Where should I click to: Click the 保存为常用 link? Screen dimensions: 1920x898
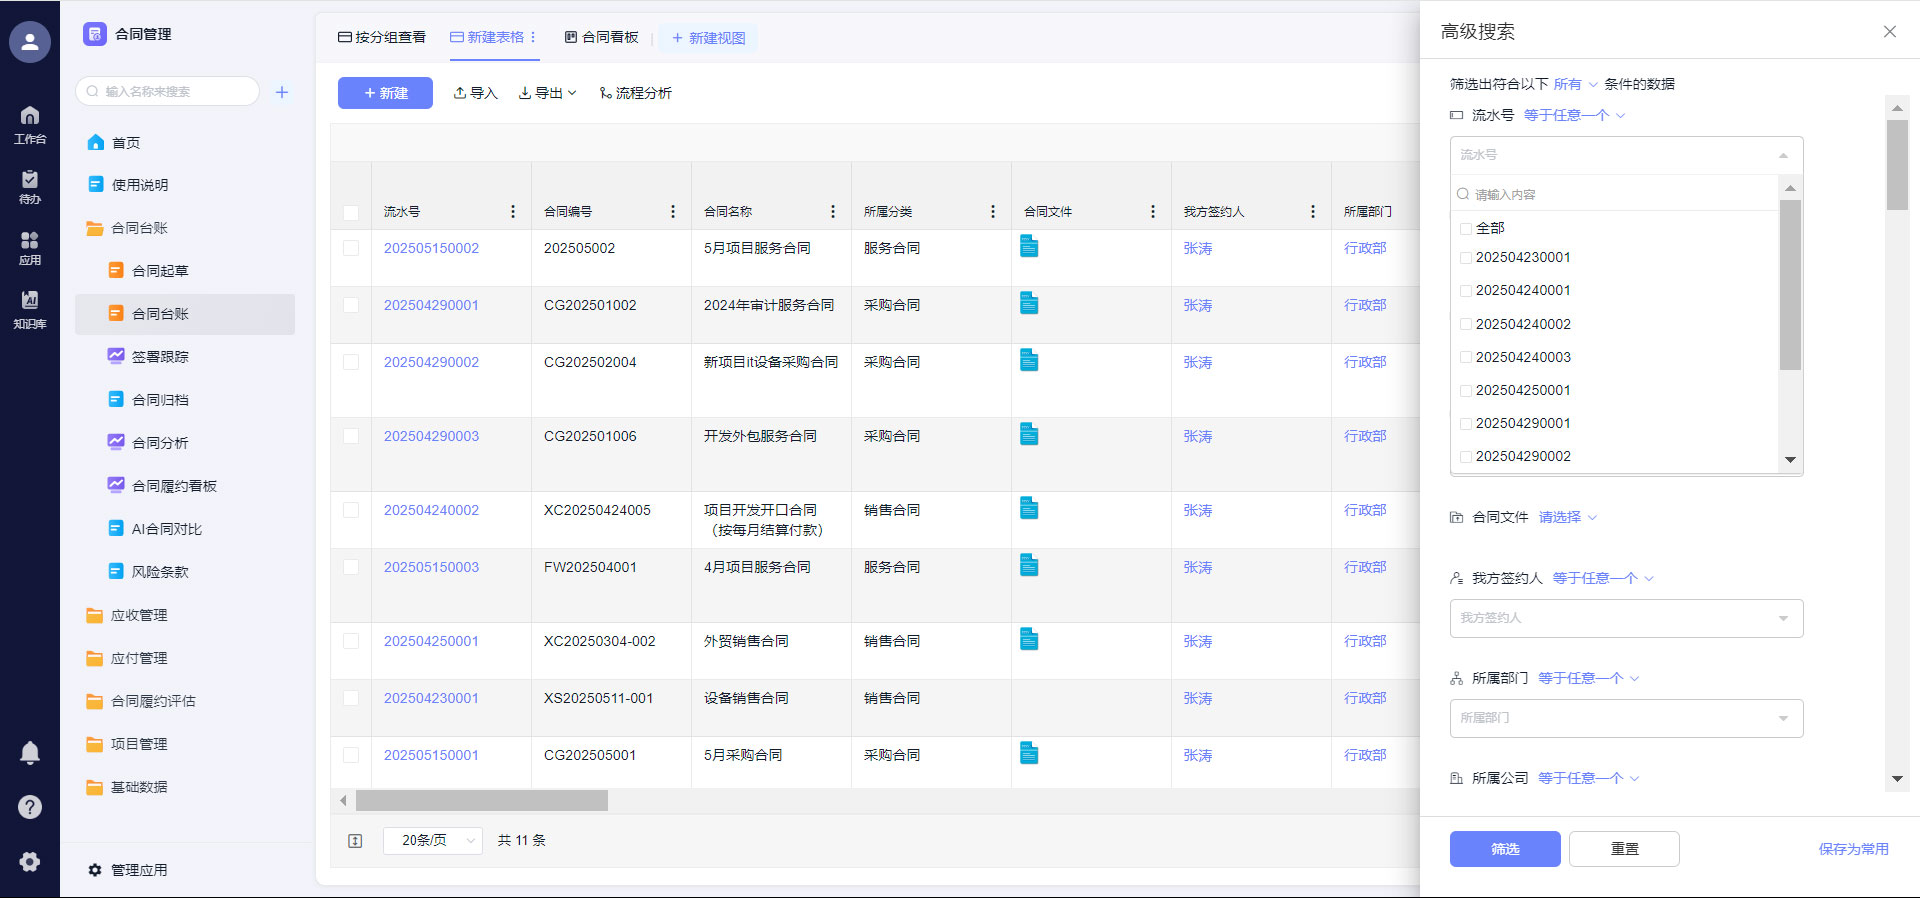coord(1853,849)
